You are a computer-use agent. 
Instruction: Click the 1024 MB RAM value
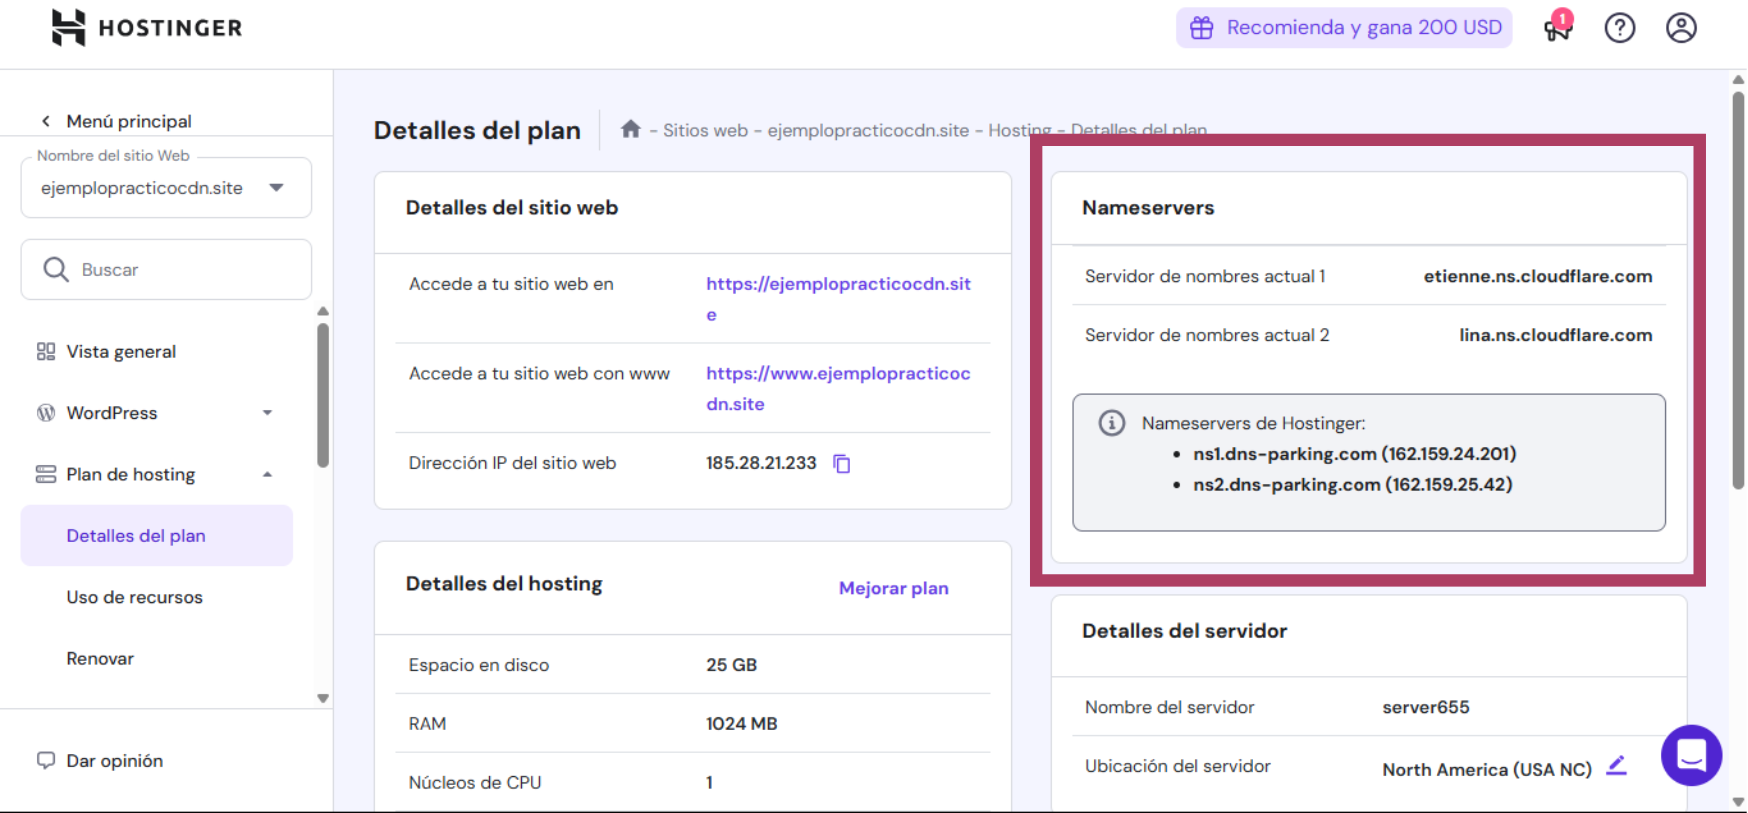[x=741, y=724]
